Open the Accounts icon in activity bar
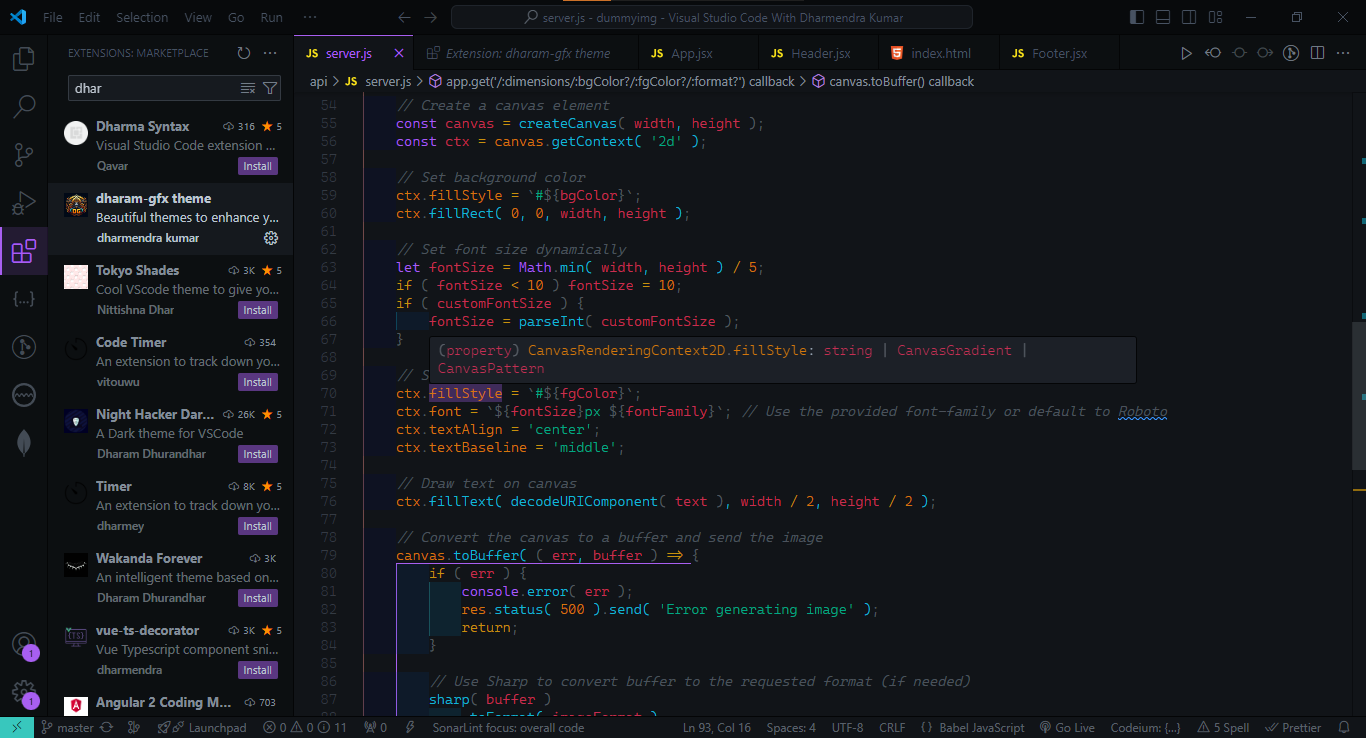The height and width of the screenshot is (738, 1366). point(24,643)
